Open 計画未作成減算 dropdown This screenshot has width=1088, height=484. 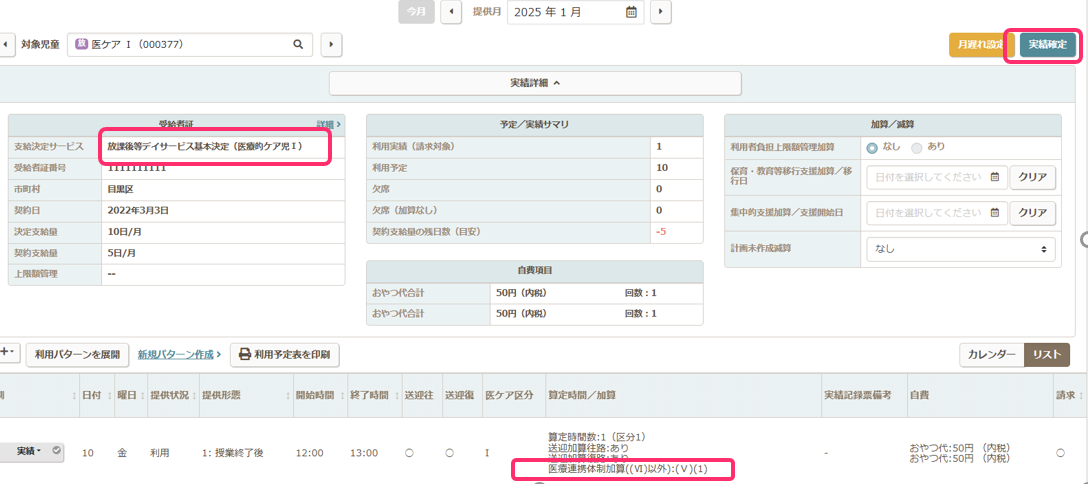pyautogui.click(x=961, y=249)
